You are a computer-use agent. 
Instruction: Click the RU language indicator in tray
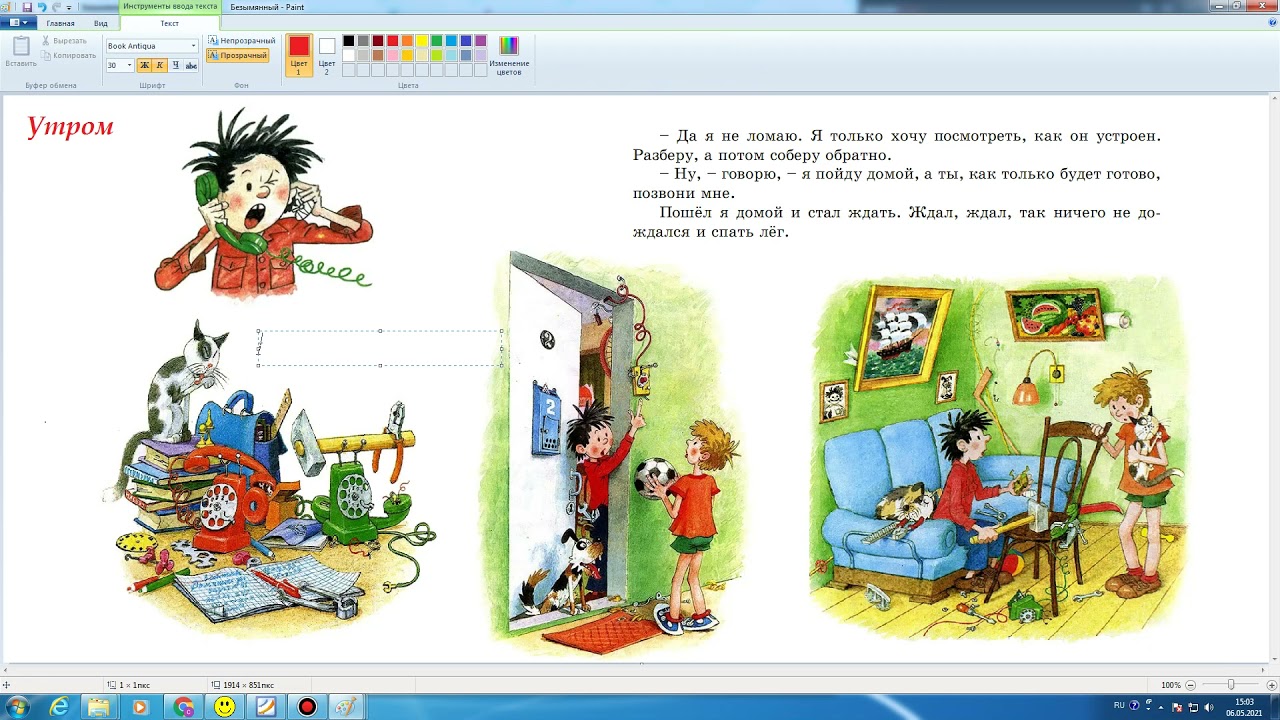point(1119,706)
